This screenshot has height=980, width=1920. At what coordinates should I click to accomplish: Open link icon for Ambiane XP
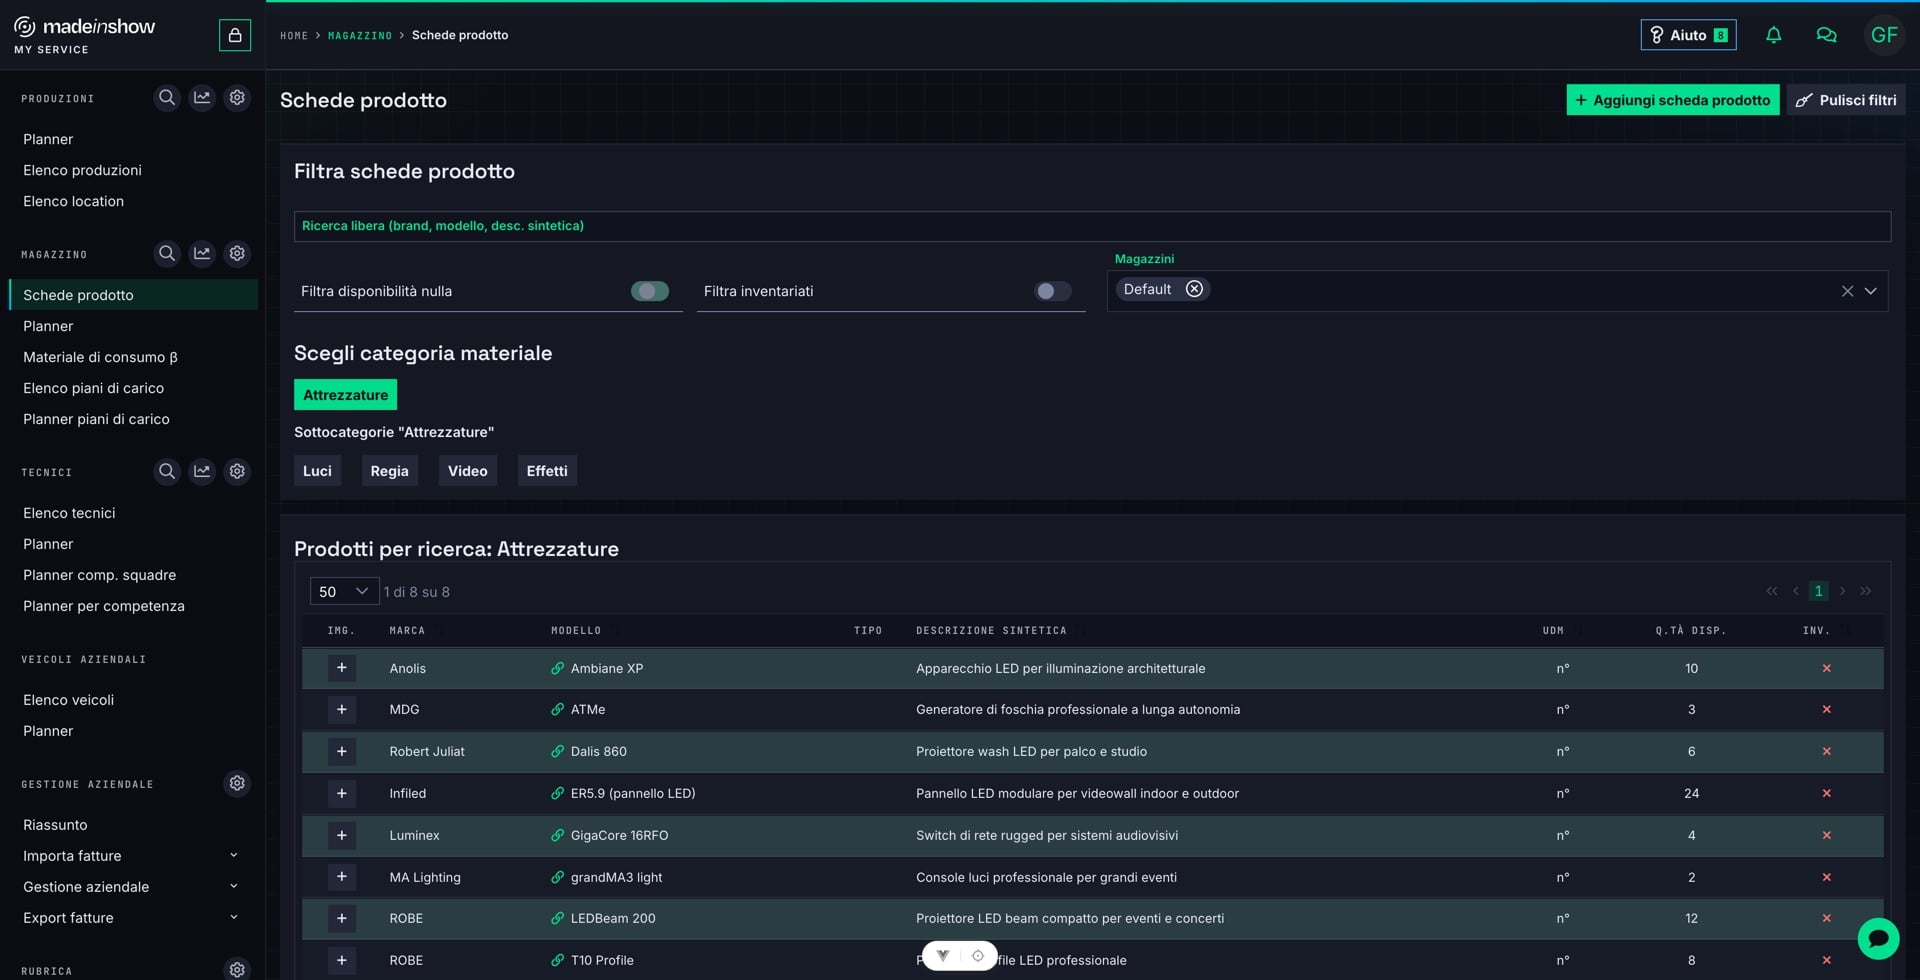(x=558, y=668)
